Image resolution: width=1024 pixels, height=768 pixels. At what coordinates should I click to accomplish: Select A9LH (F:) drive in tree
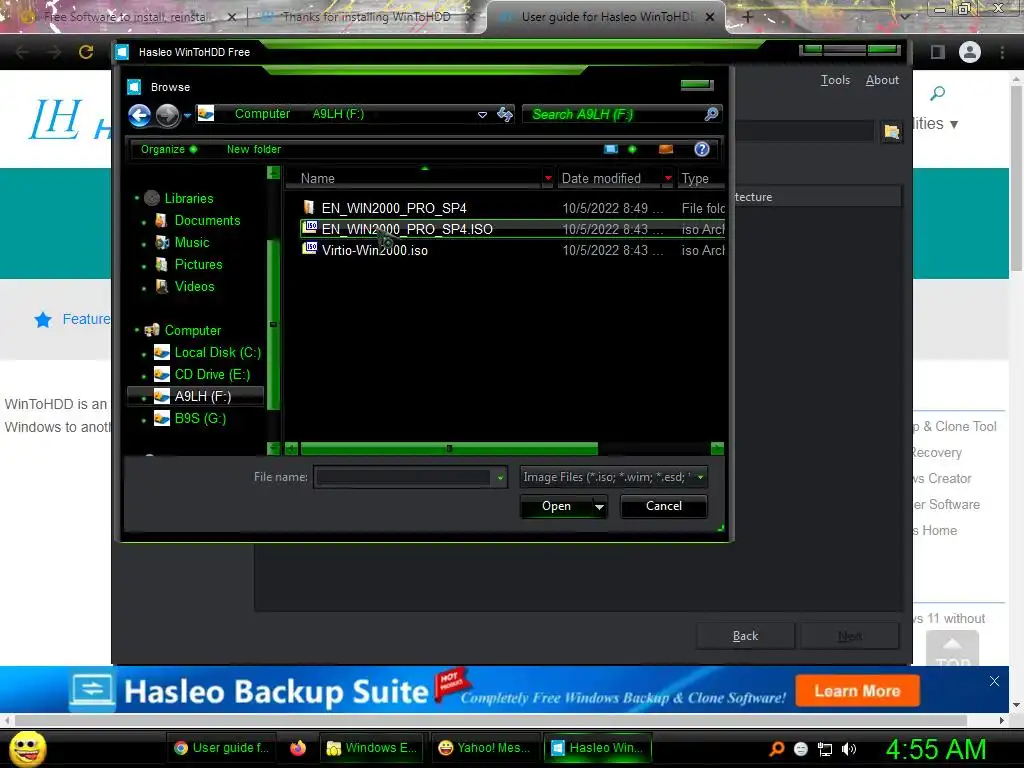coord(196,396)
